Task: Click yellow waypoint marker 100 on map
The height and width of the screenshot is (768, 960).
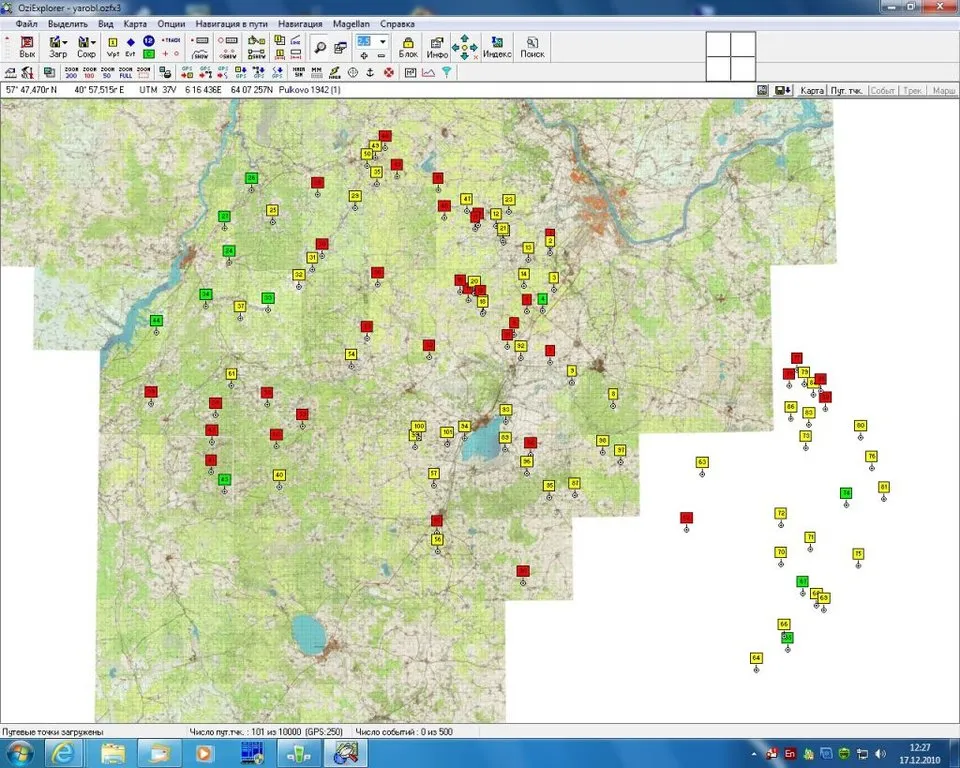Action: 418,426
